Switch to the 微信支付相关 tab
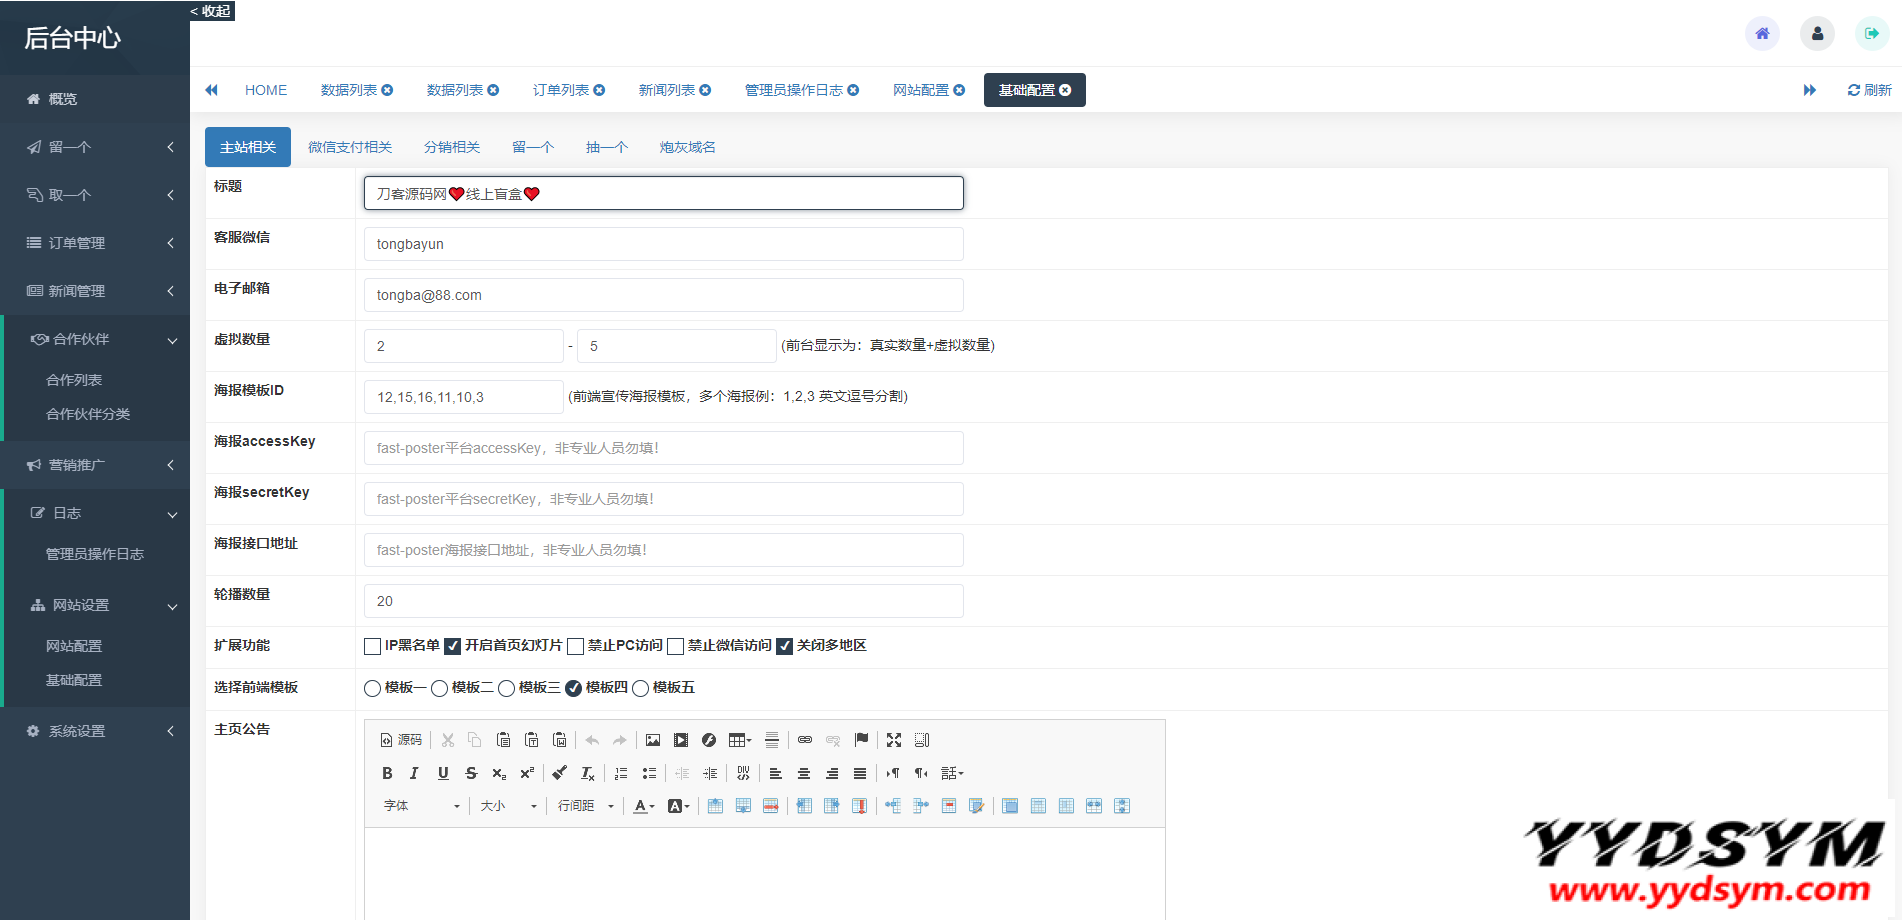 [x=350, y=147]
